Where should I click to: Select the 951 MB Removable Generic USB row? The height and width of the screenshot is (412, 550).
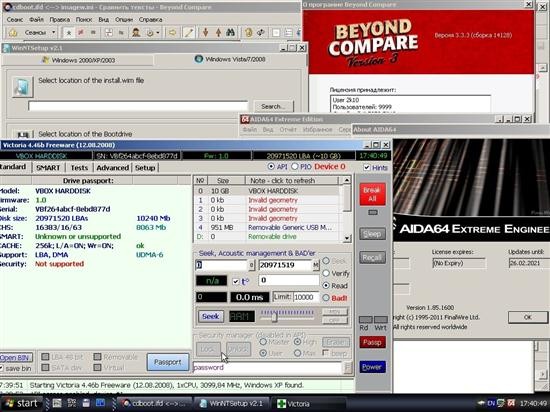click(267, 228)
